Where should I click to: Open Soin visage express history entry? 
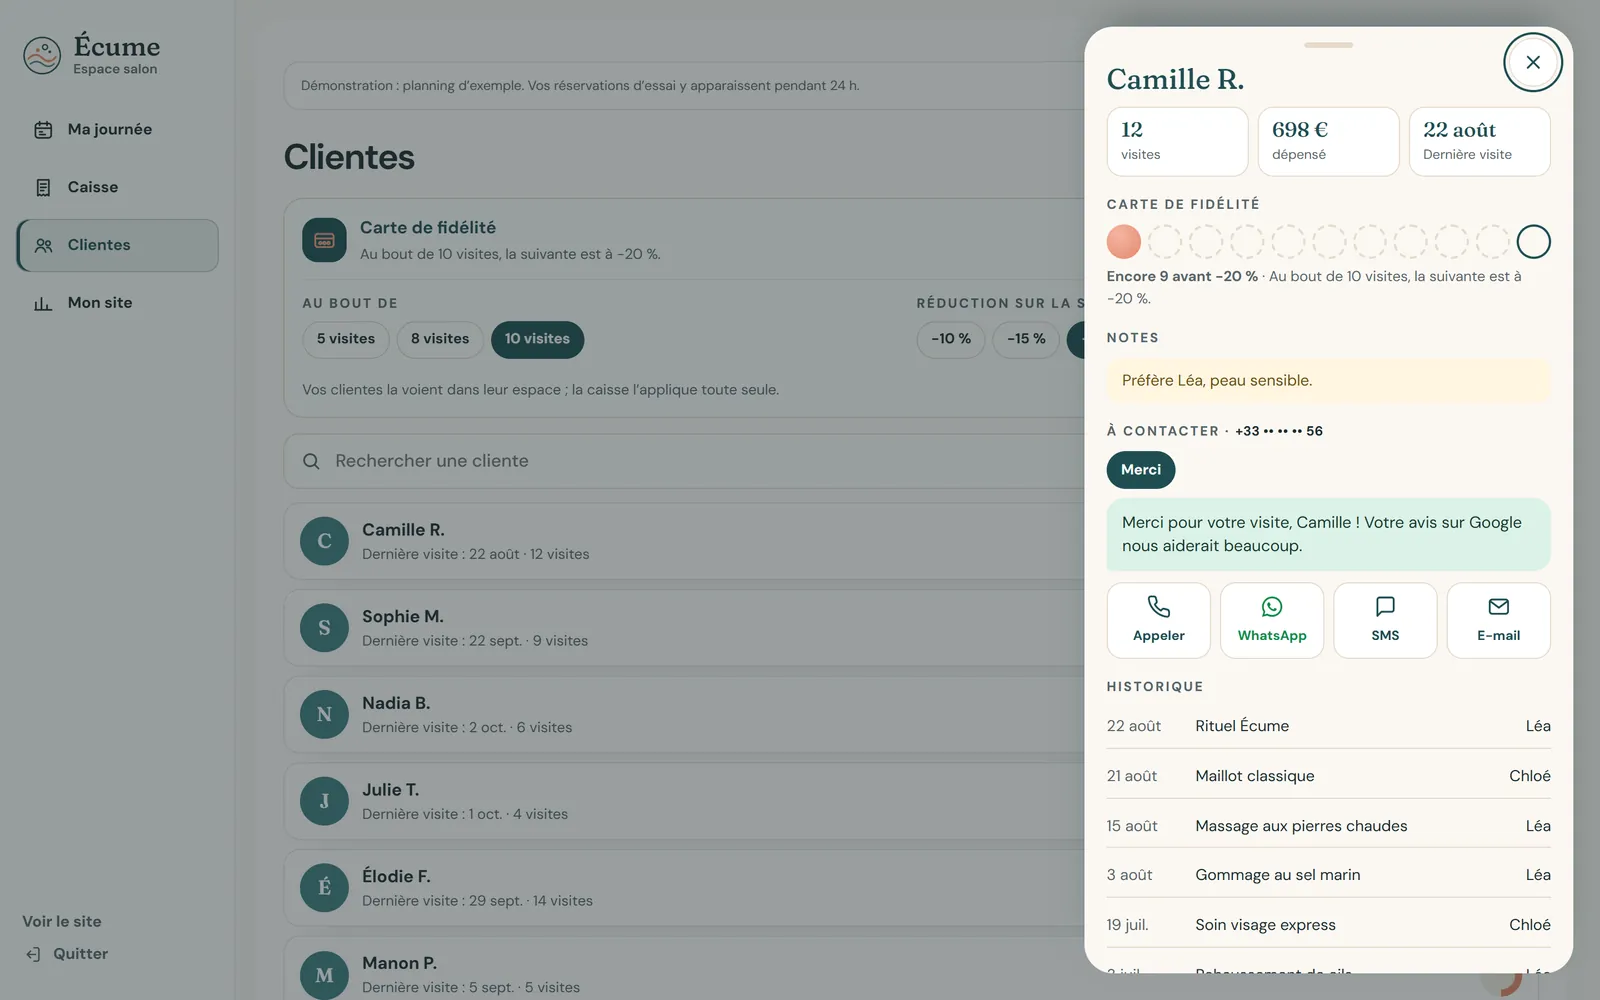[1328, 925]
